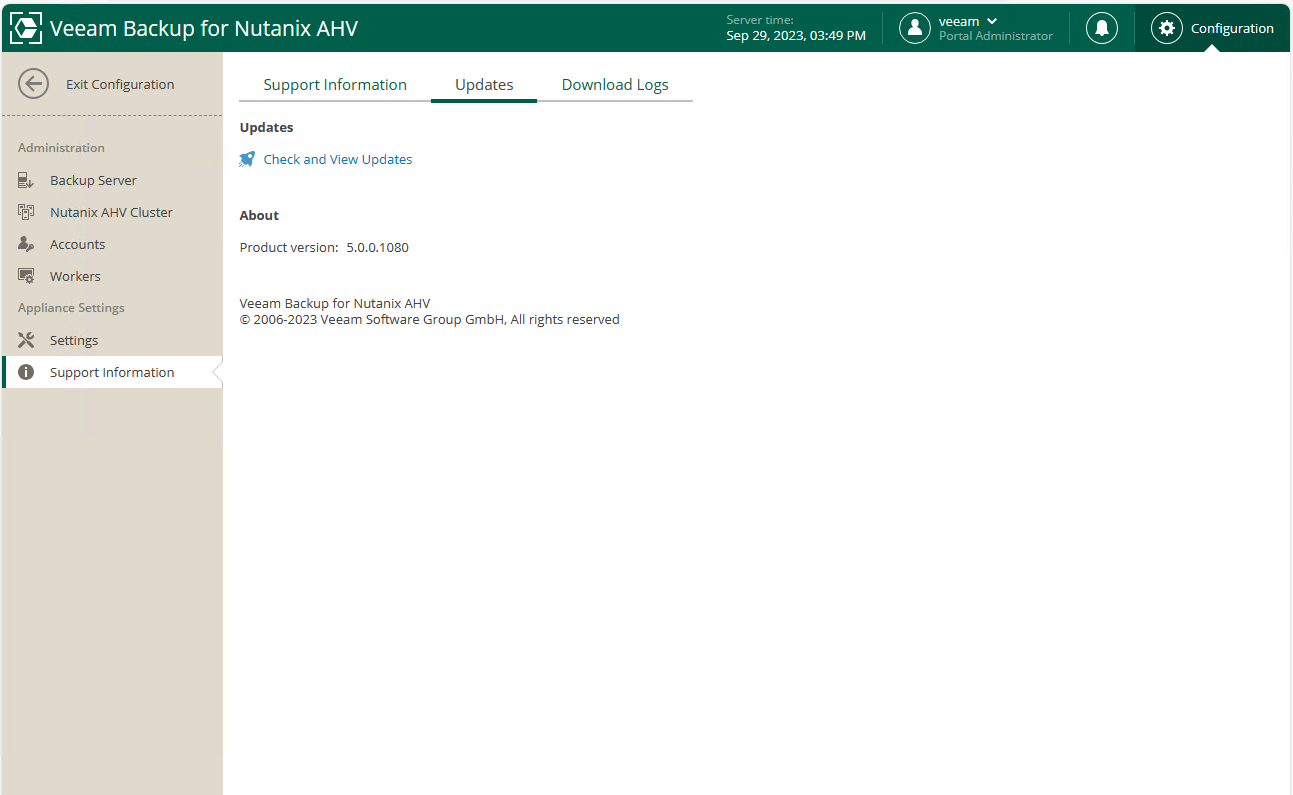The height and width of the screenshot is (795, 1293).
Task: Click the Settings wrench icon
Action: coord(27,340)
